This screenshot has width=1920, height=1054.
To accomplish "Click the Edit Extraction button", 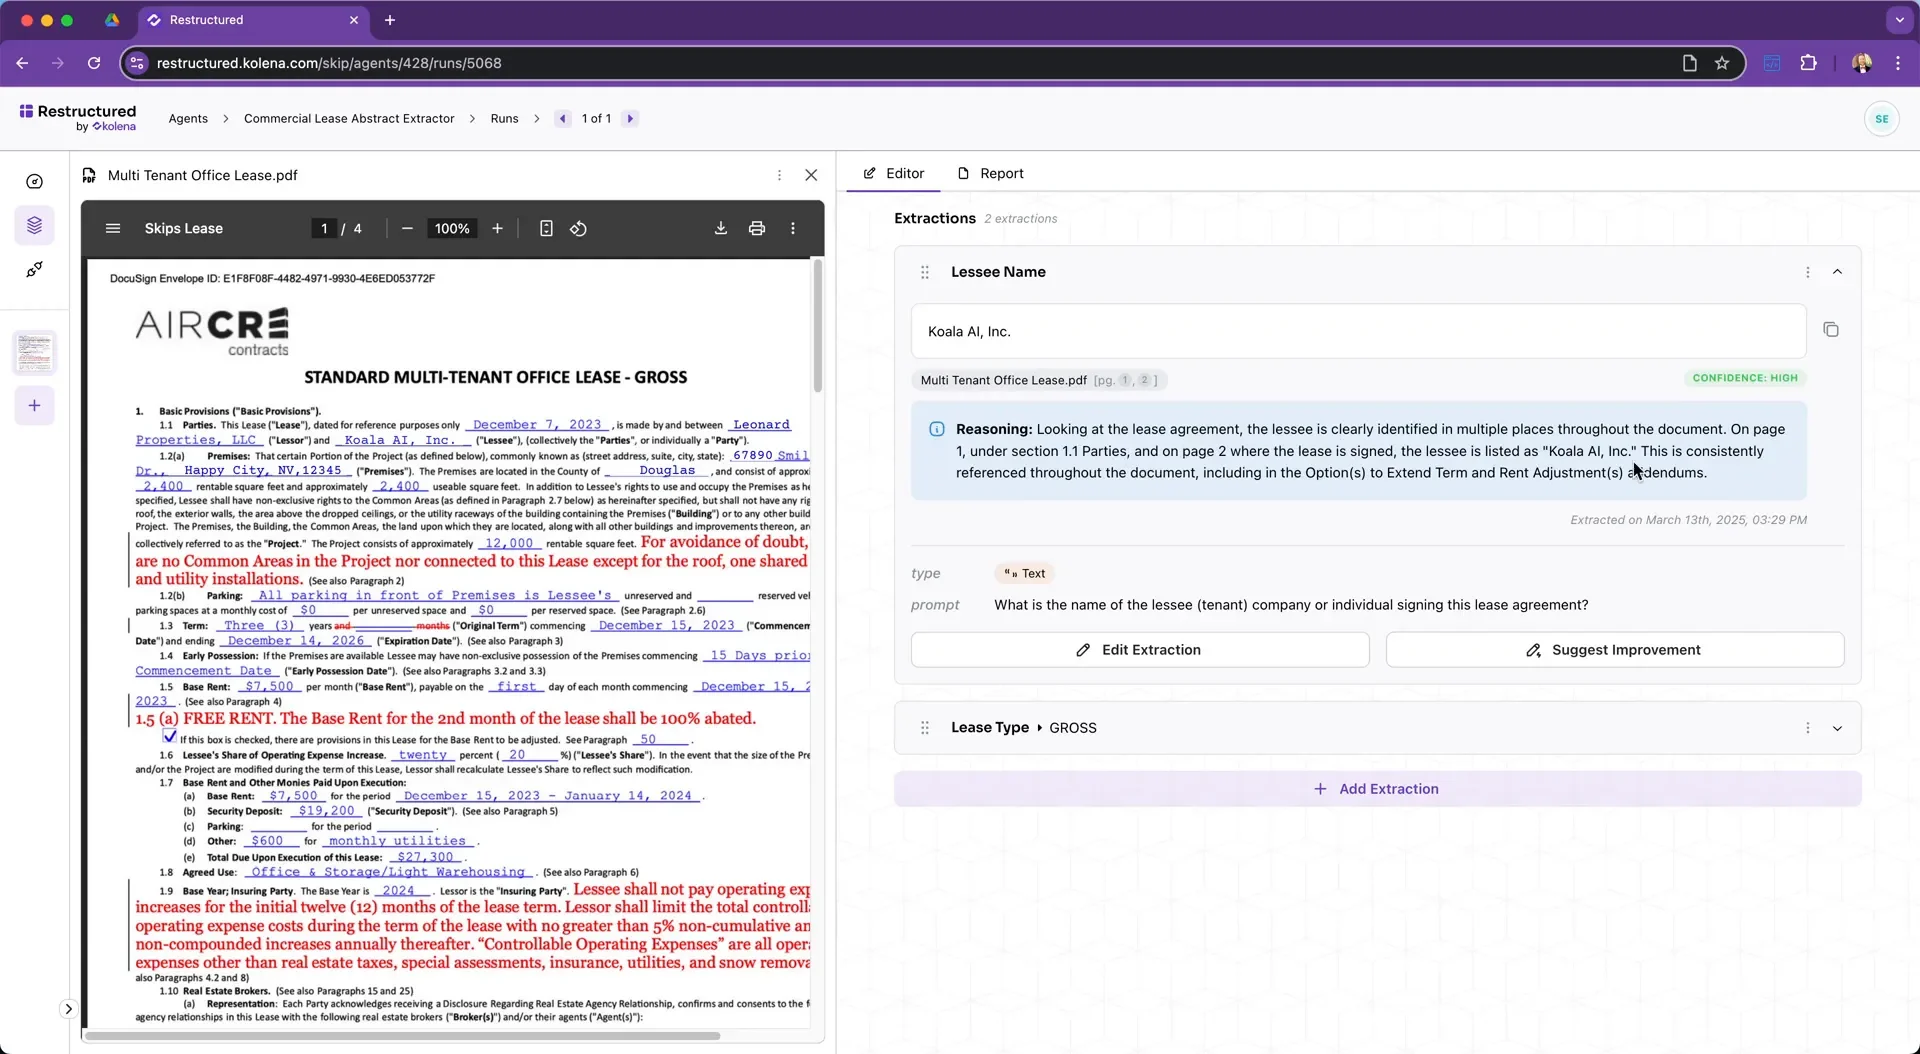I will 1140,650.
